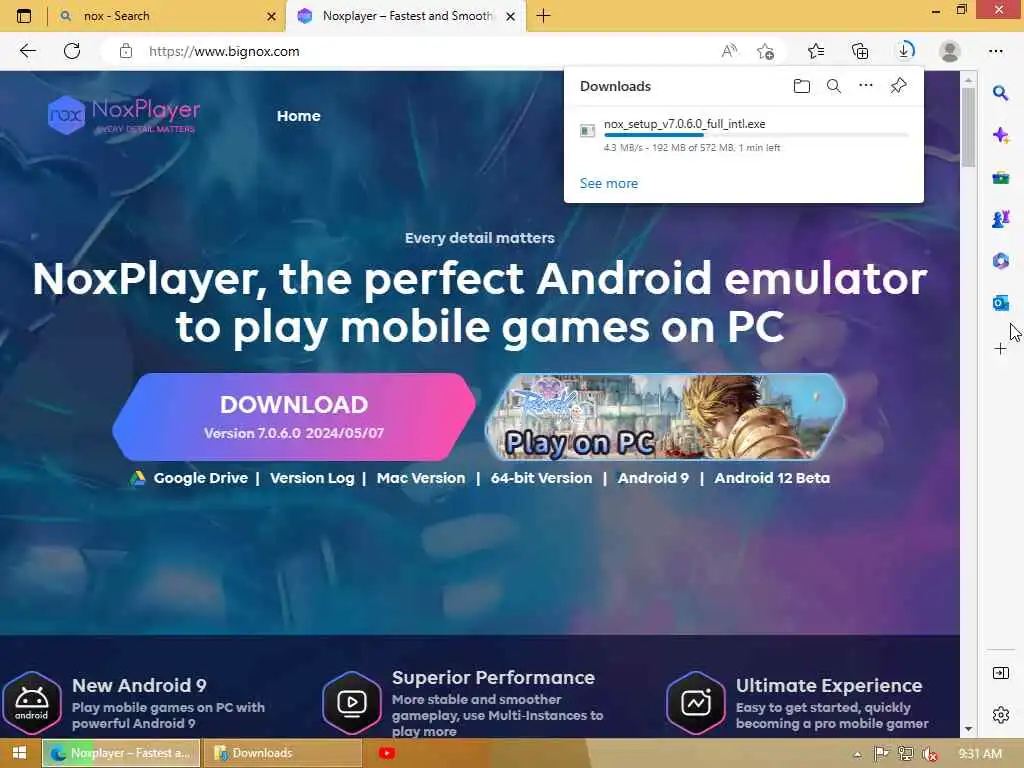
Task: Click the 9:31 AM taskbar clock
Action: [x=980, y=754]
